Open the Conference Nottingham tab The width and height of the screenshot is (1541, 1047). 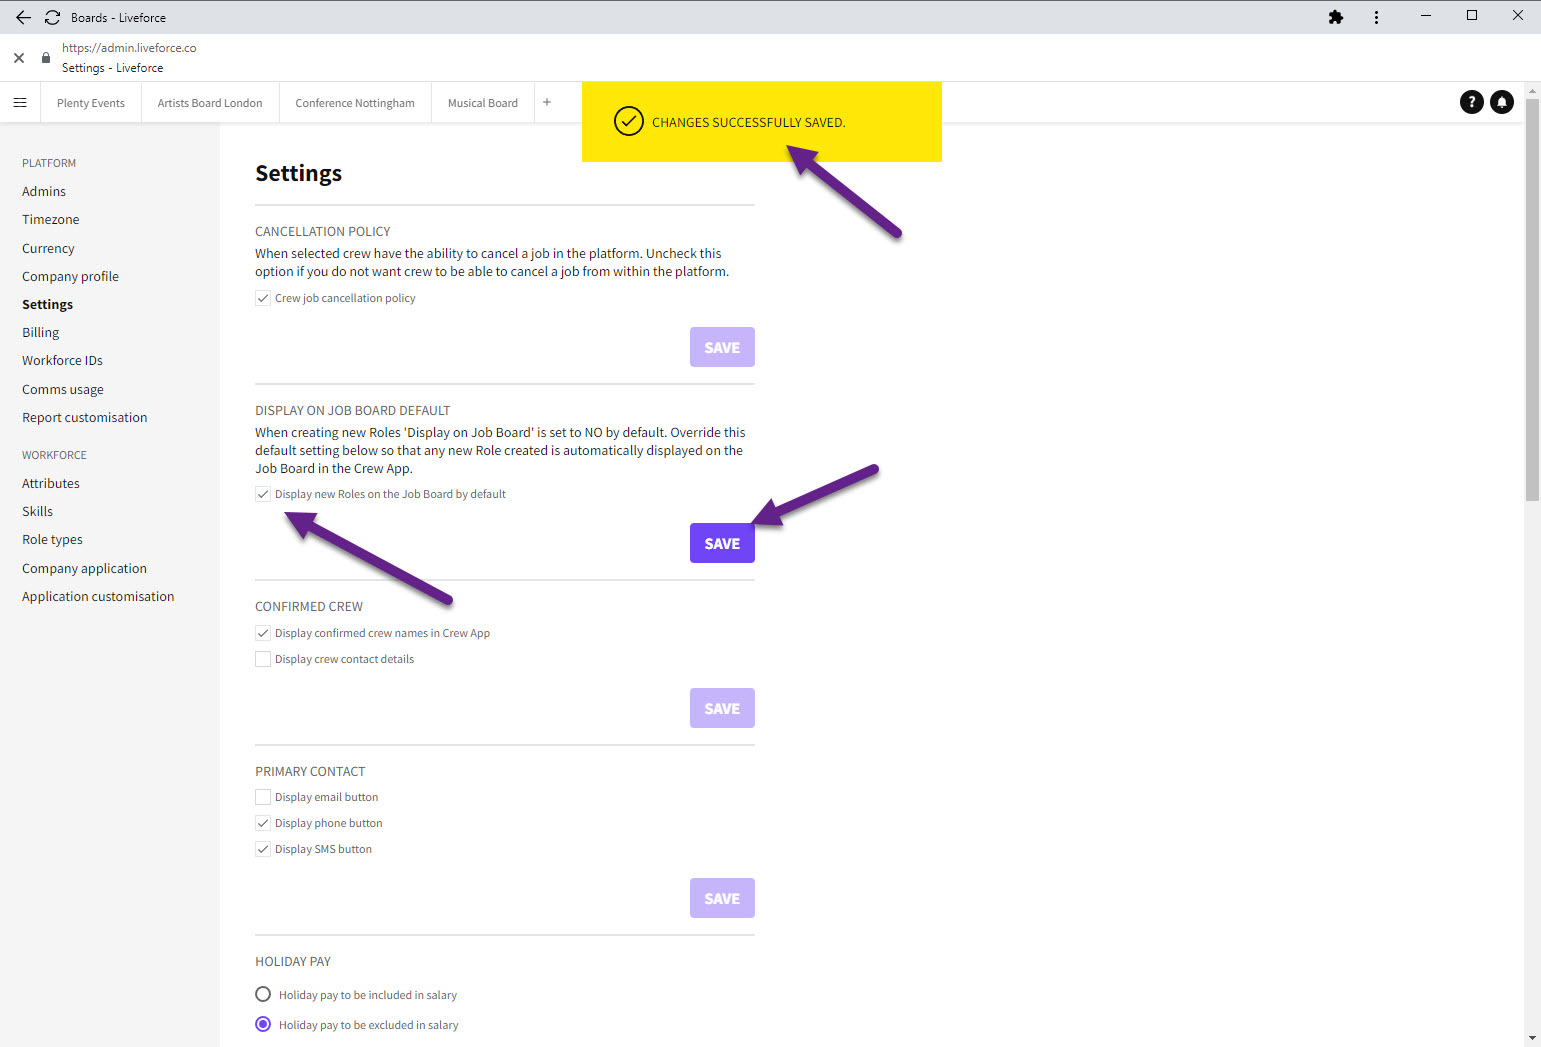point(355,103)
